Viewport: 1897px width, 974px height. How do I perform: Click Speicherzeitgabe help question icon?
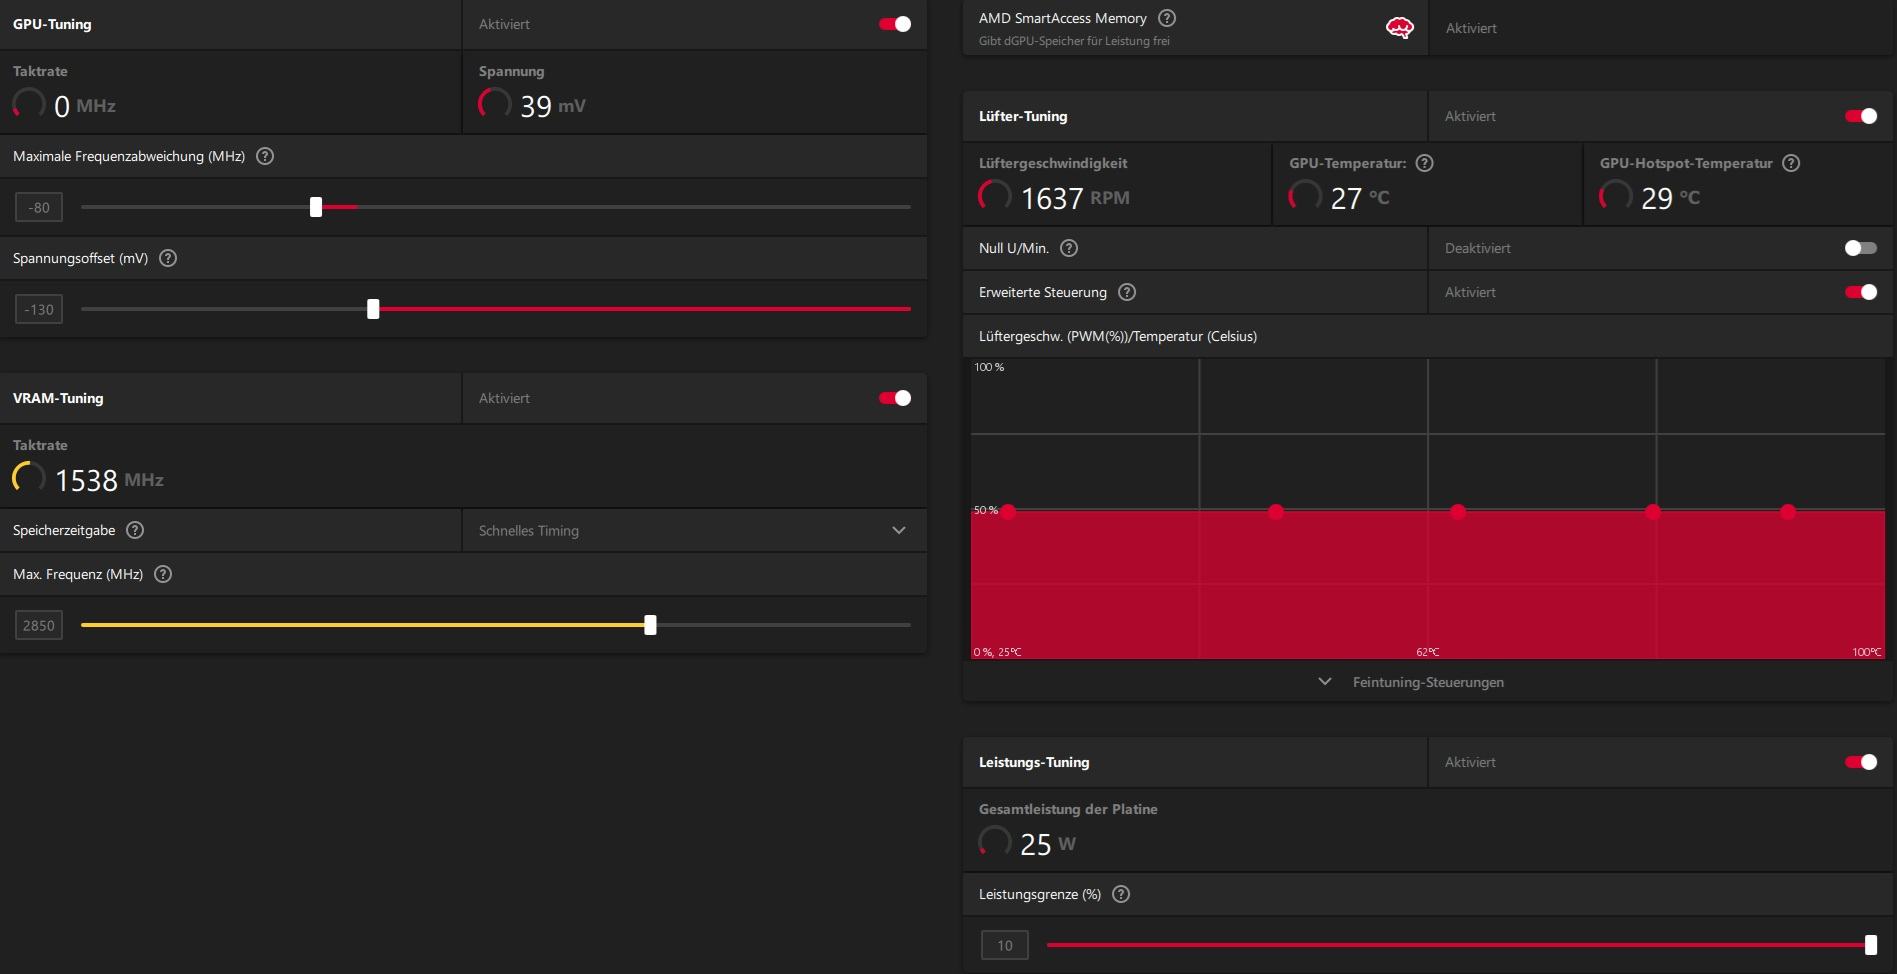click(x=135, y=530)
